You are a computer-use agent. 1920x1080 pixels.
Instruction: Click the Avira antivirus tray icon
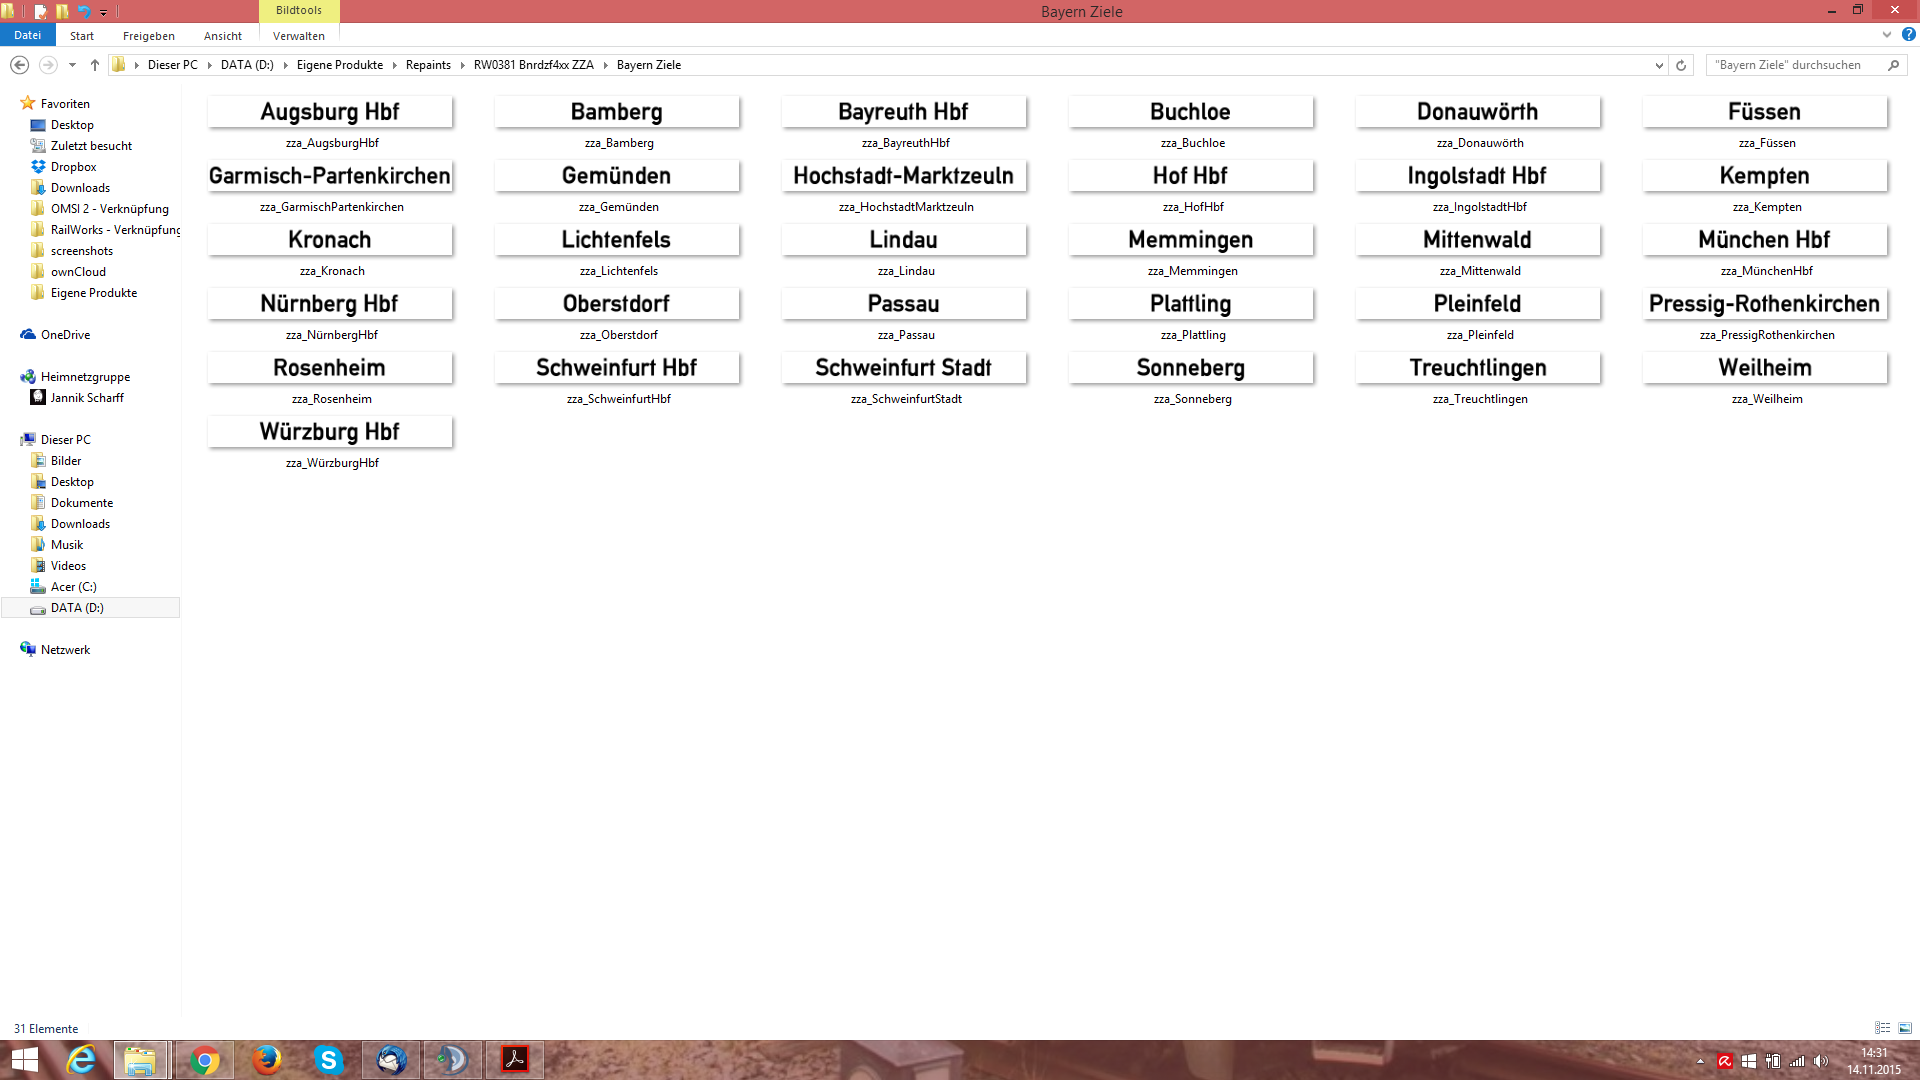tap(1725, 1061)
